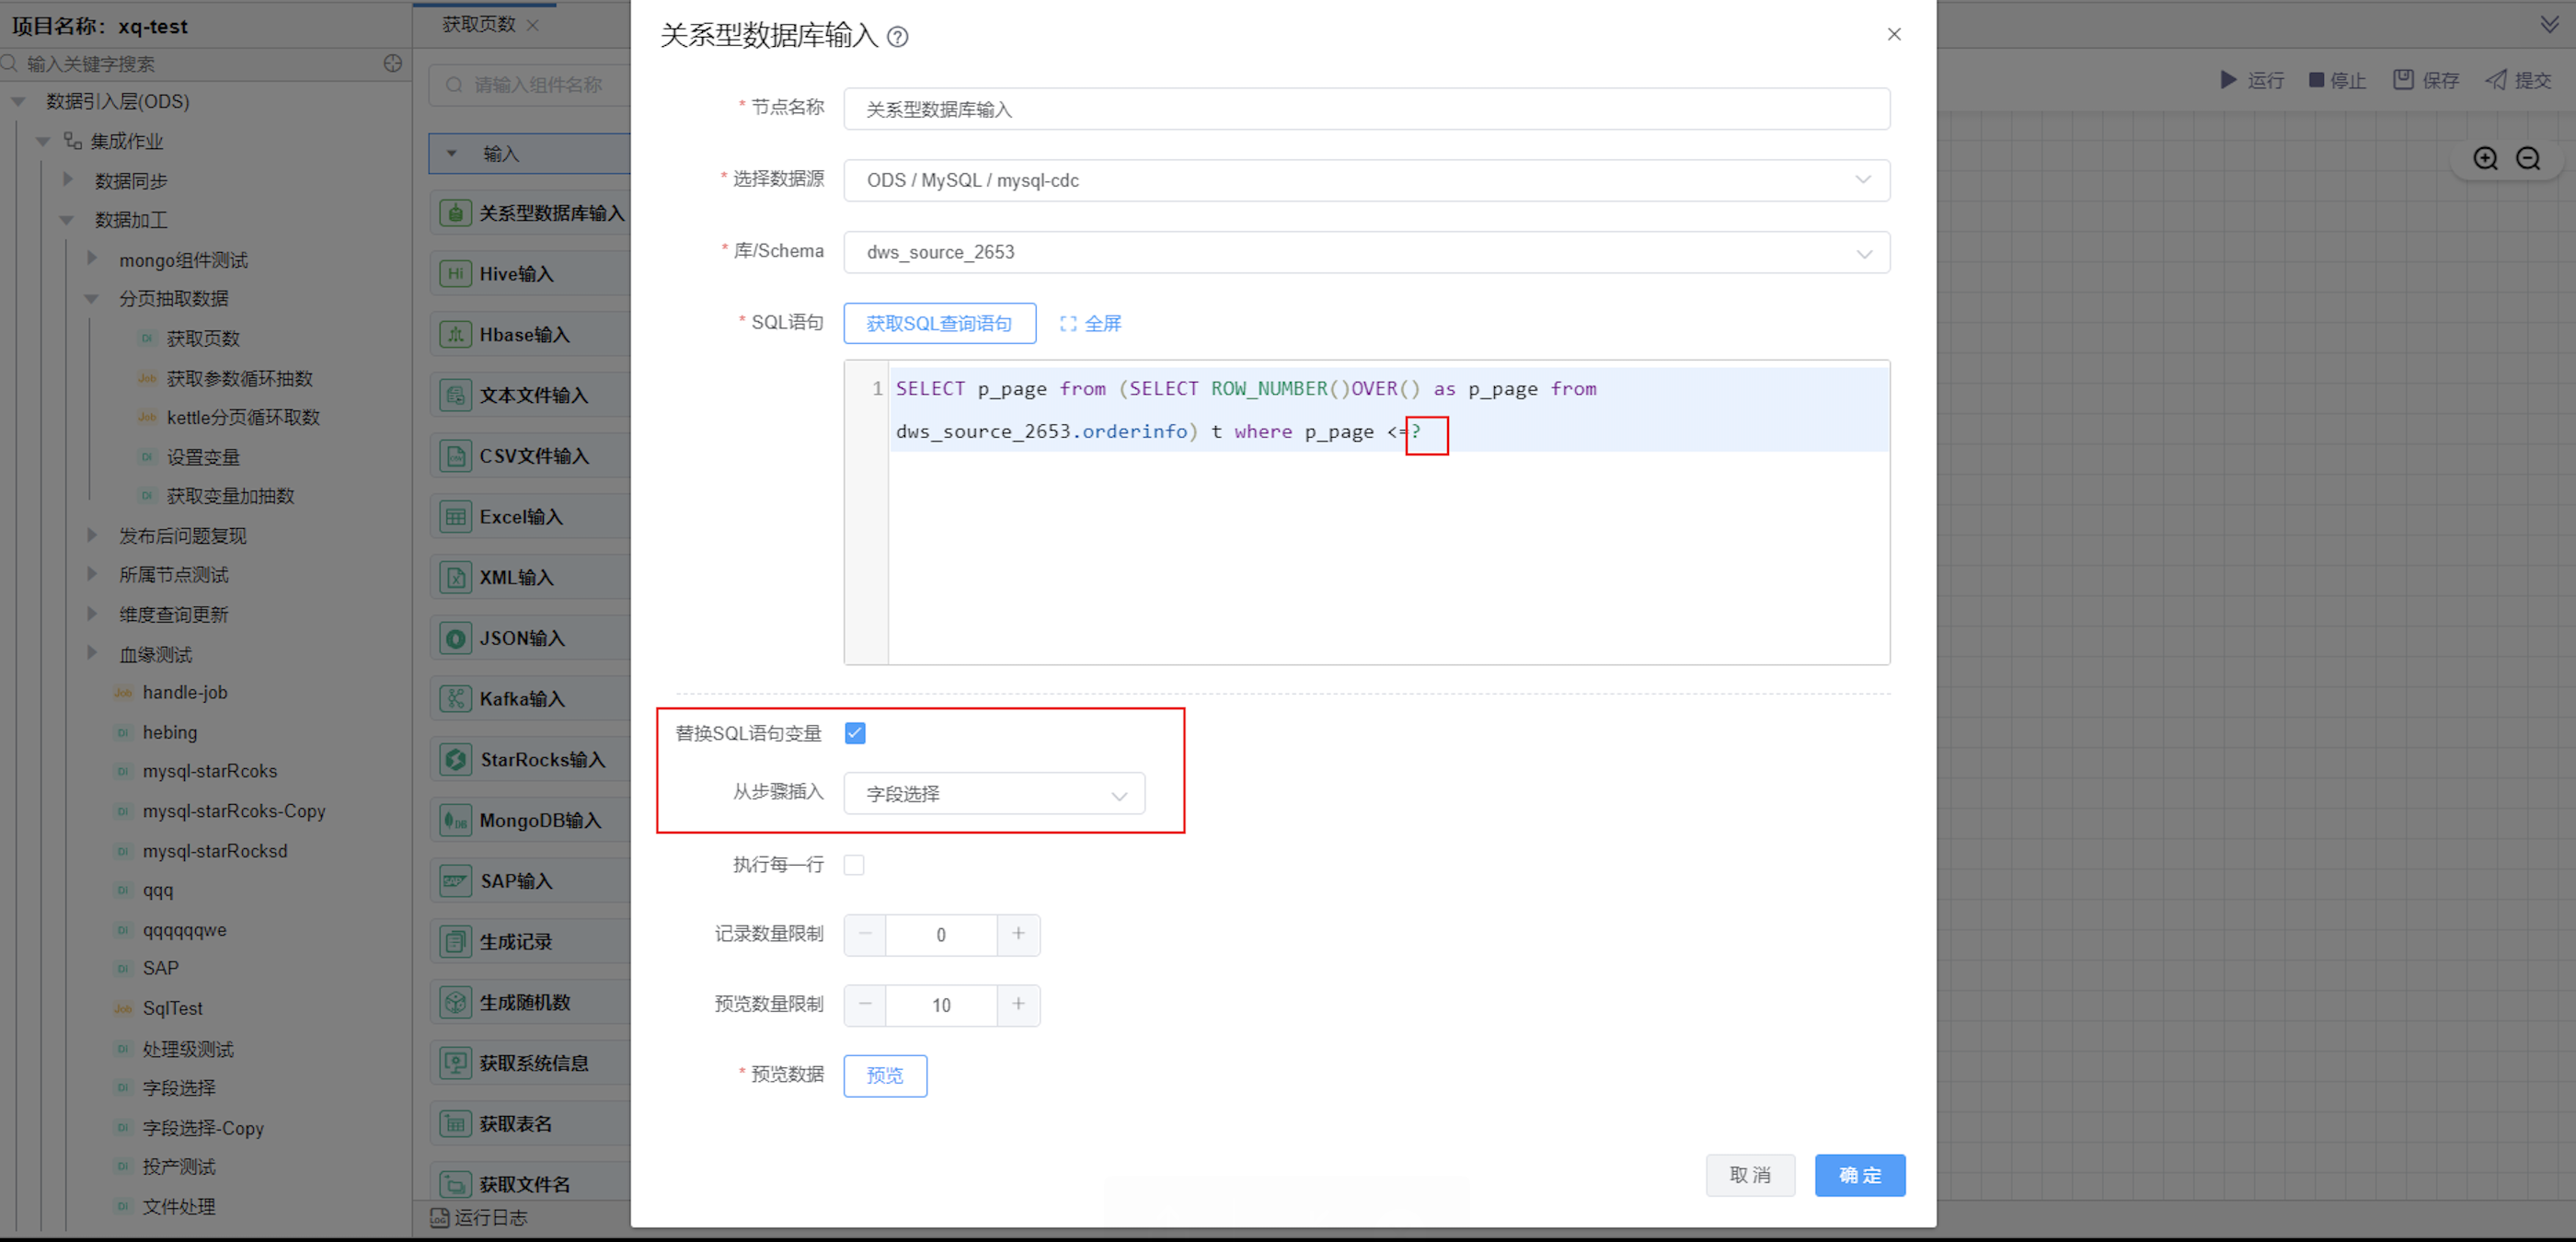Open the 选择数据源 dropdown
The height and width of the screenshot is (1242, 2576).
(x=1365, y=181)
